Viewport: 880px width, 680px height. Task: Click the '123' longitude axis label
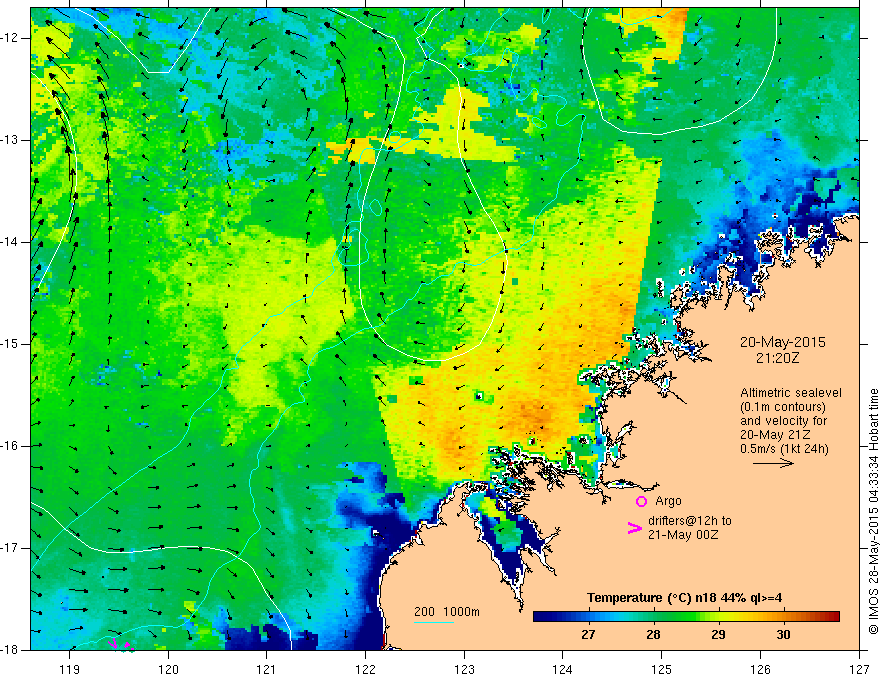[464, 669]
